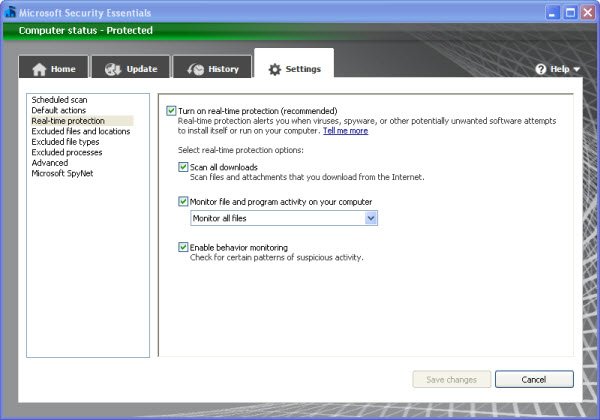Click 'Check for certain patterns of suspicious activity' text
Viewport: 600px width, 420px height.
[x=276, y=257]
